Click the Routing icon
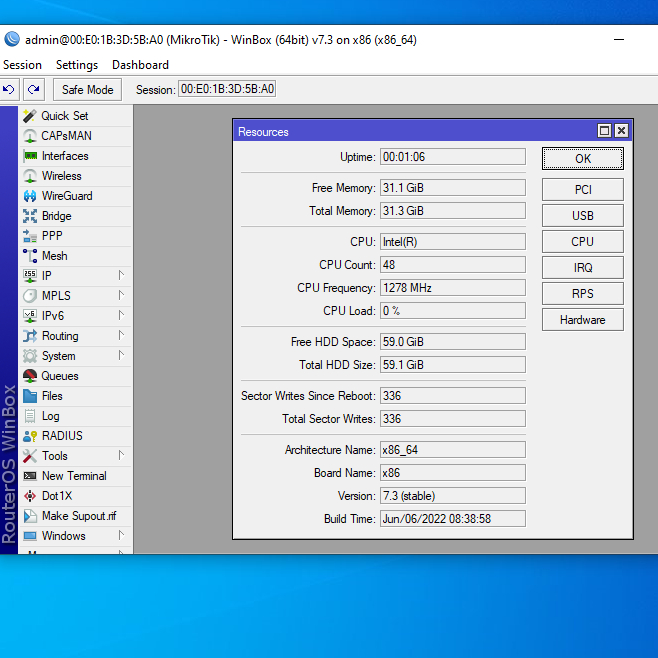 pos(30,336)
